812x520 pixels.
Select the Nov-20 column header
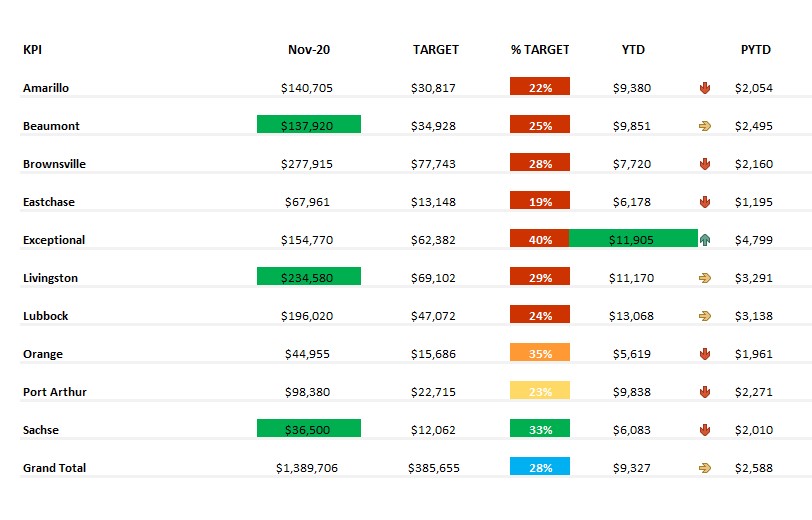tap(308, 50)
